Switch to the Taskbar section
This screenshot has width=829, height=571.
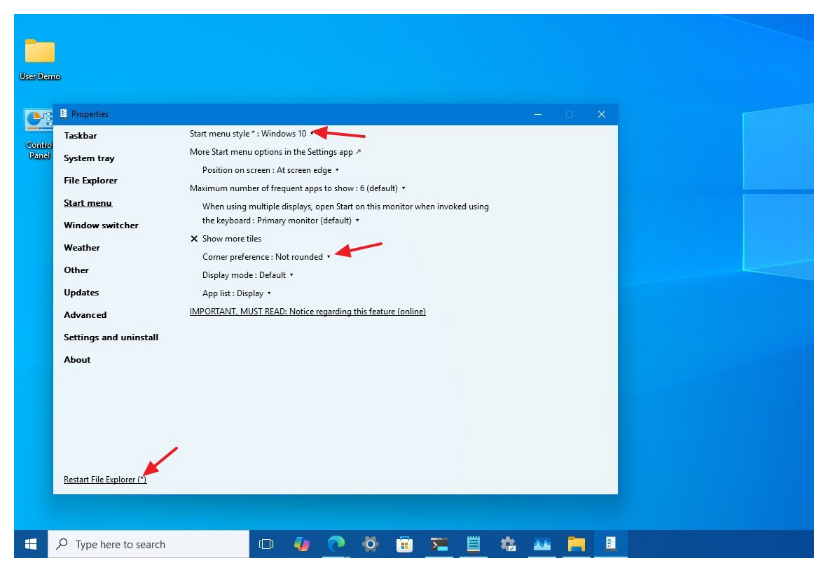(80, 136)
